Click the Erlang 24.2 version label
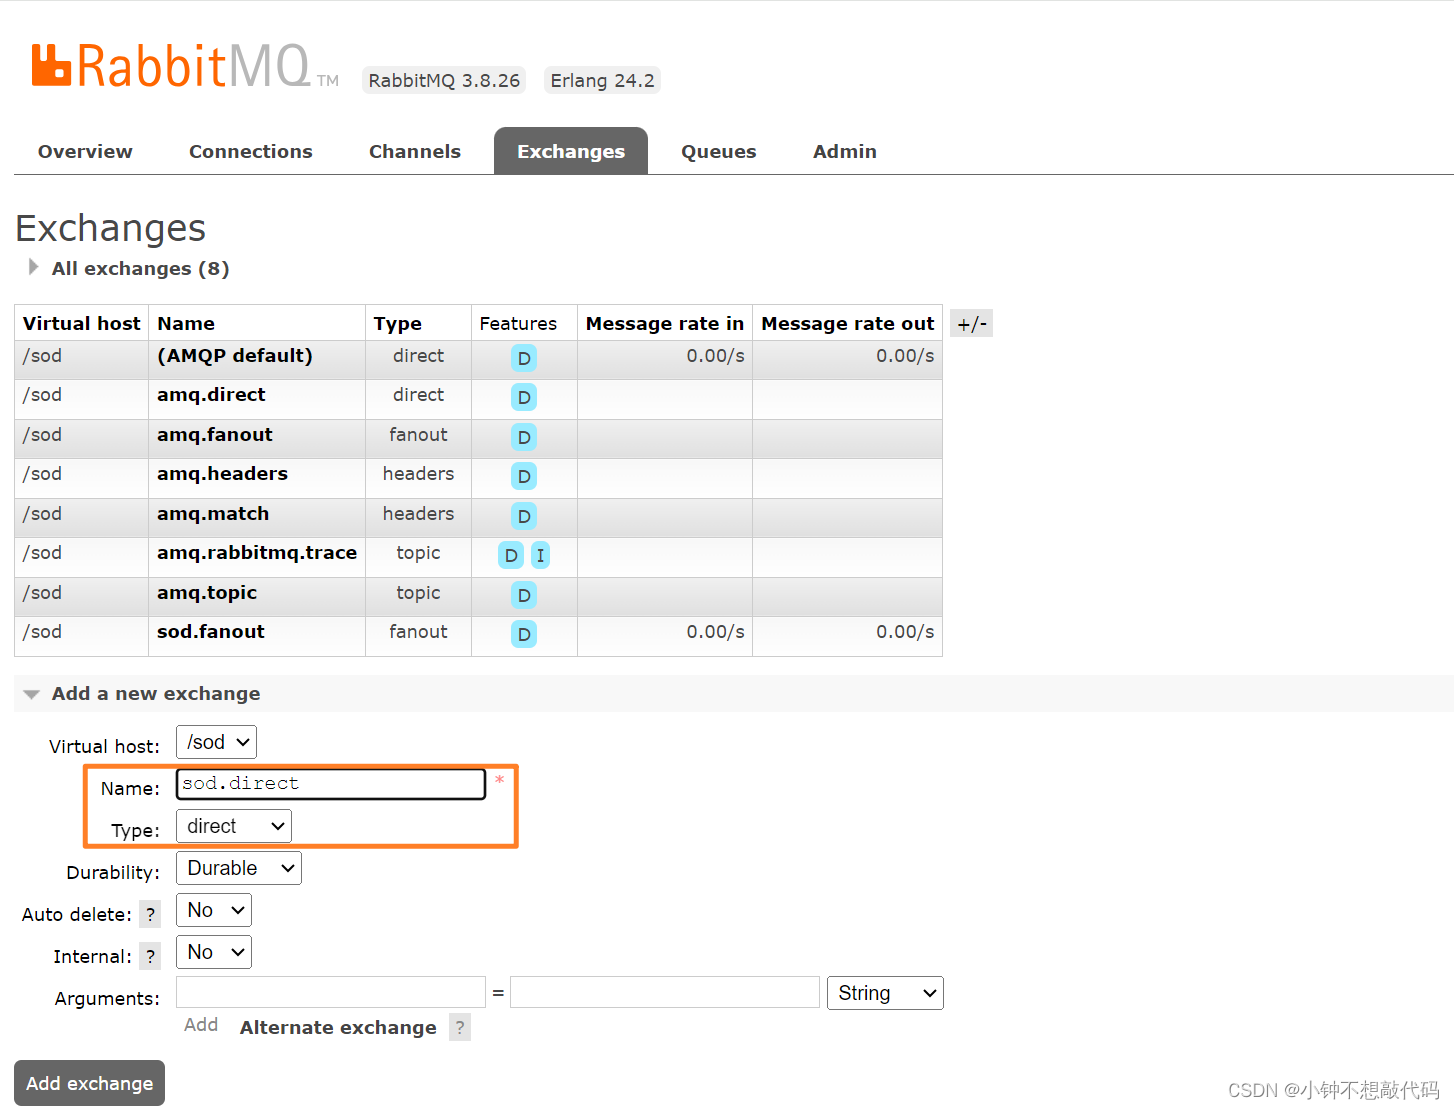The height and width of the screenshot is (1109, 1454). [x=602, y=80]
